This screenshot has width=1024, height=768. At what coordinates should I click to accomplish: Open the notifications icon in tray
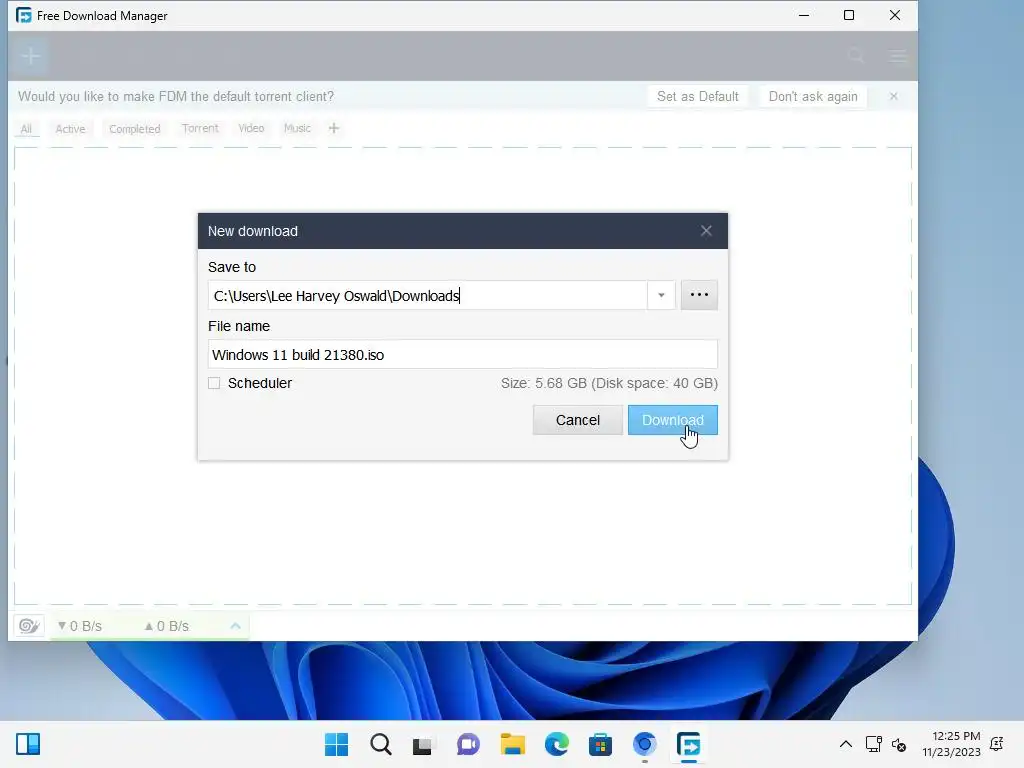click(x=997, y=744)
